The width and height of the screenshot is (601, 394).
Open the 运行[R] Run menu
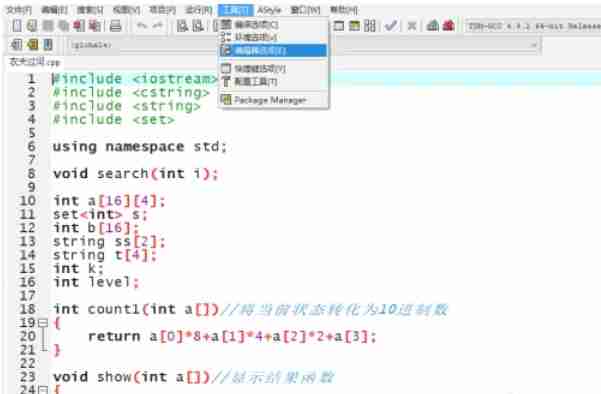tap(198, 10)
